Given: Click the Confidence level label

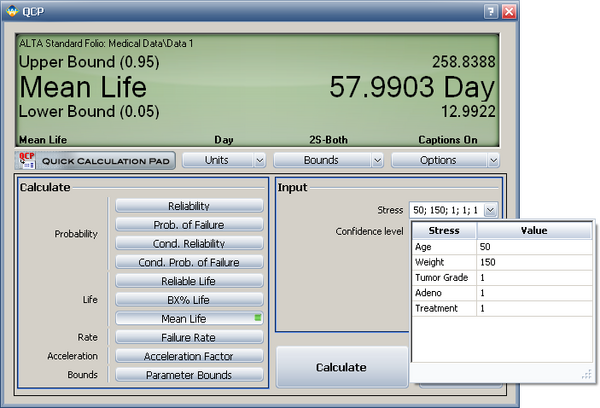Looking at the screenshot, I should click(369, 232).
